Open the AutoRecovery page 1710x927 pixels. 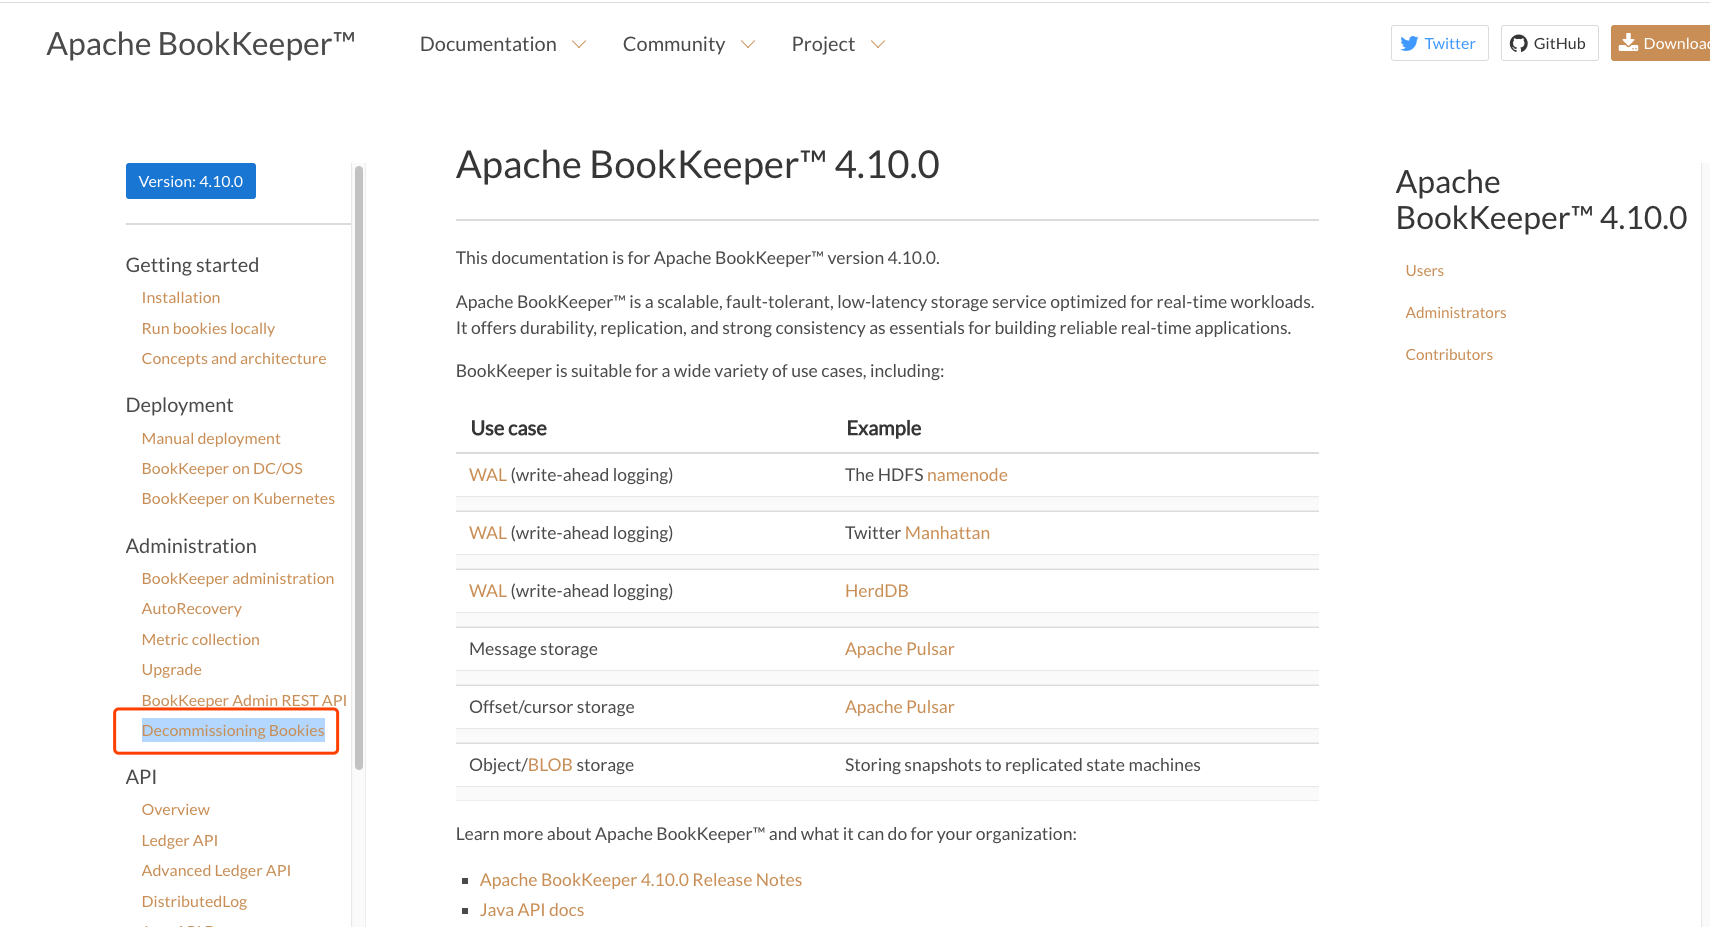pos(192,608)
